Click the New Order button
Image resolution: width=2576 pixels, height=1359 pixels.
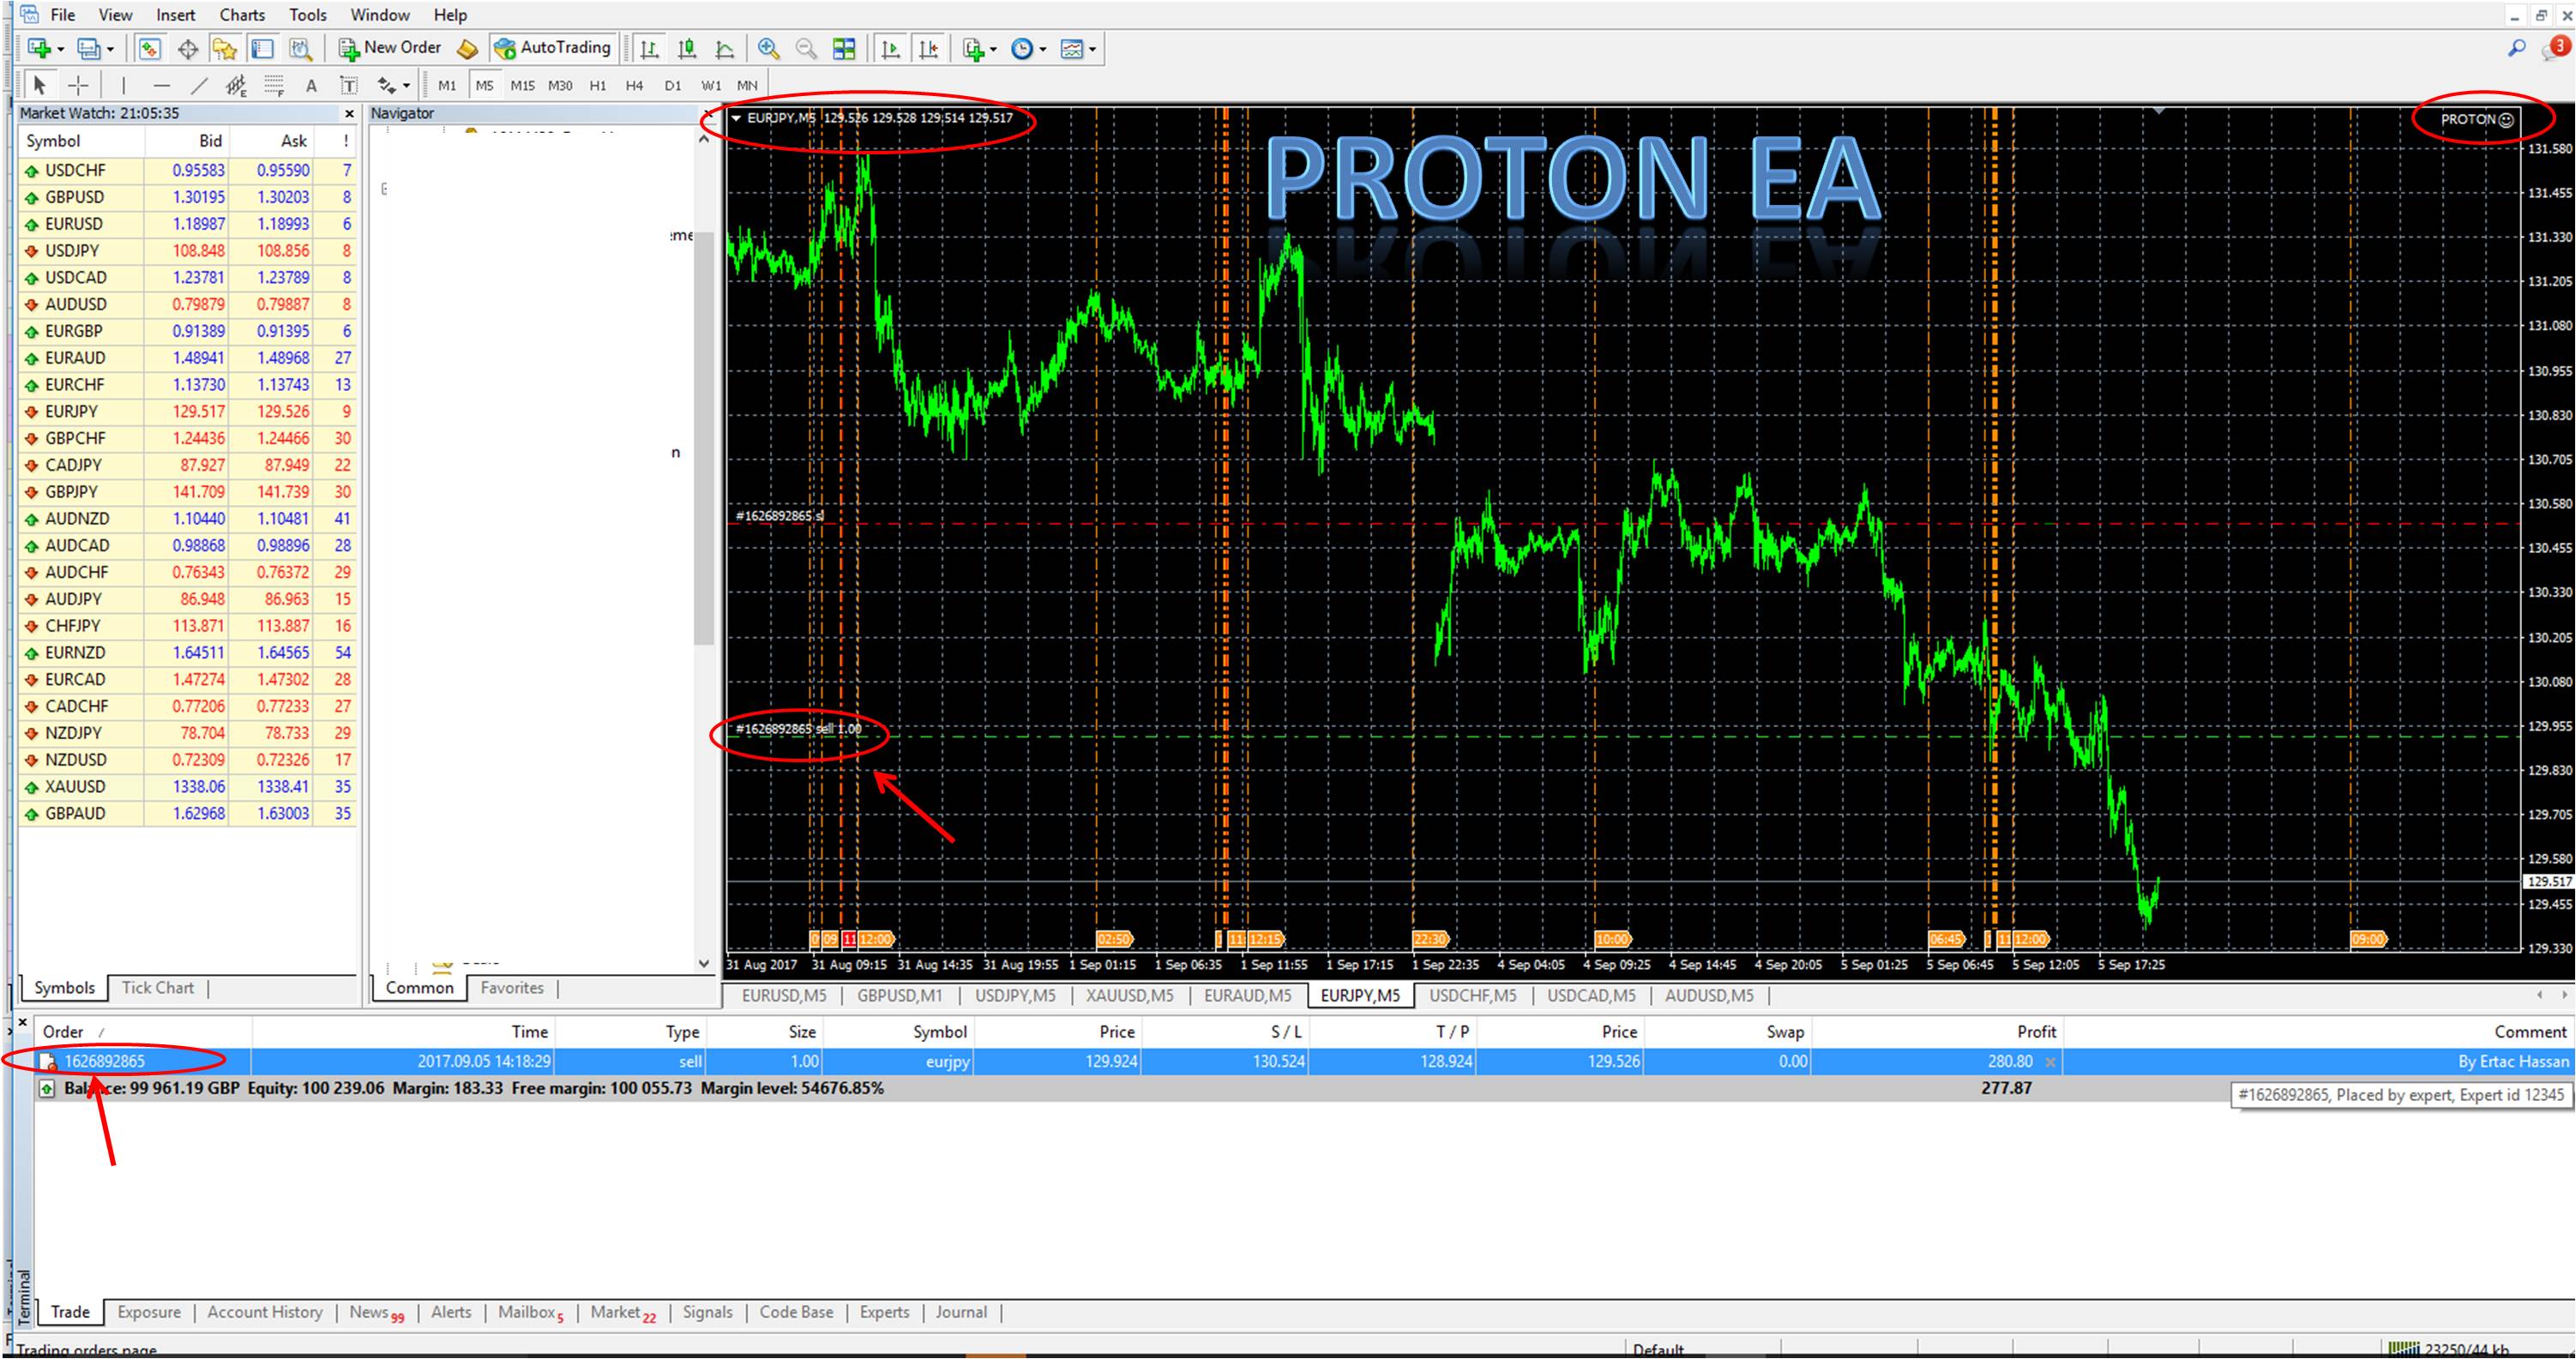click(x=390, y=48)
